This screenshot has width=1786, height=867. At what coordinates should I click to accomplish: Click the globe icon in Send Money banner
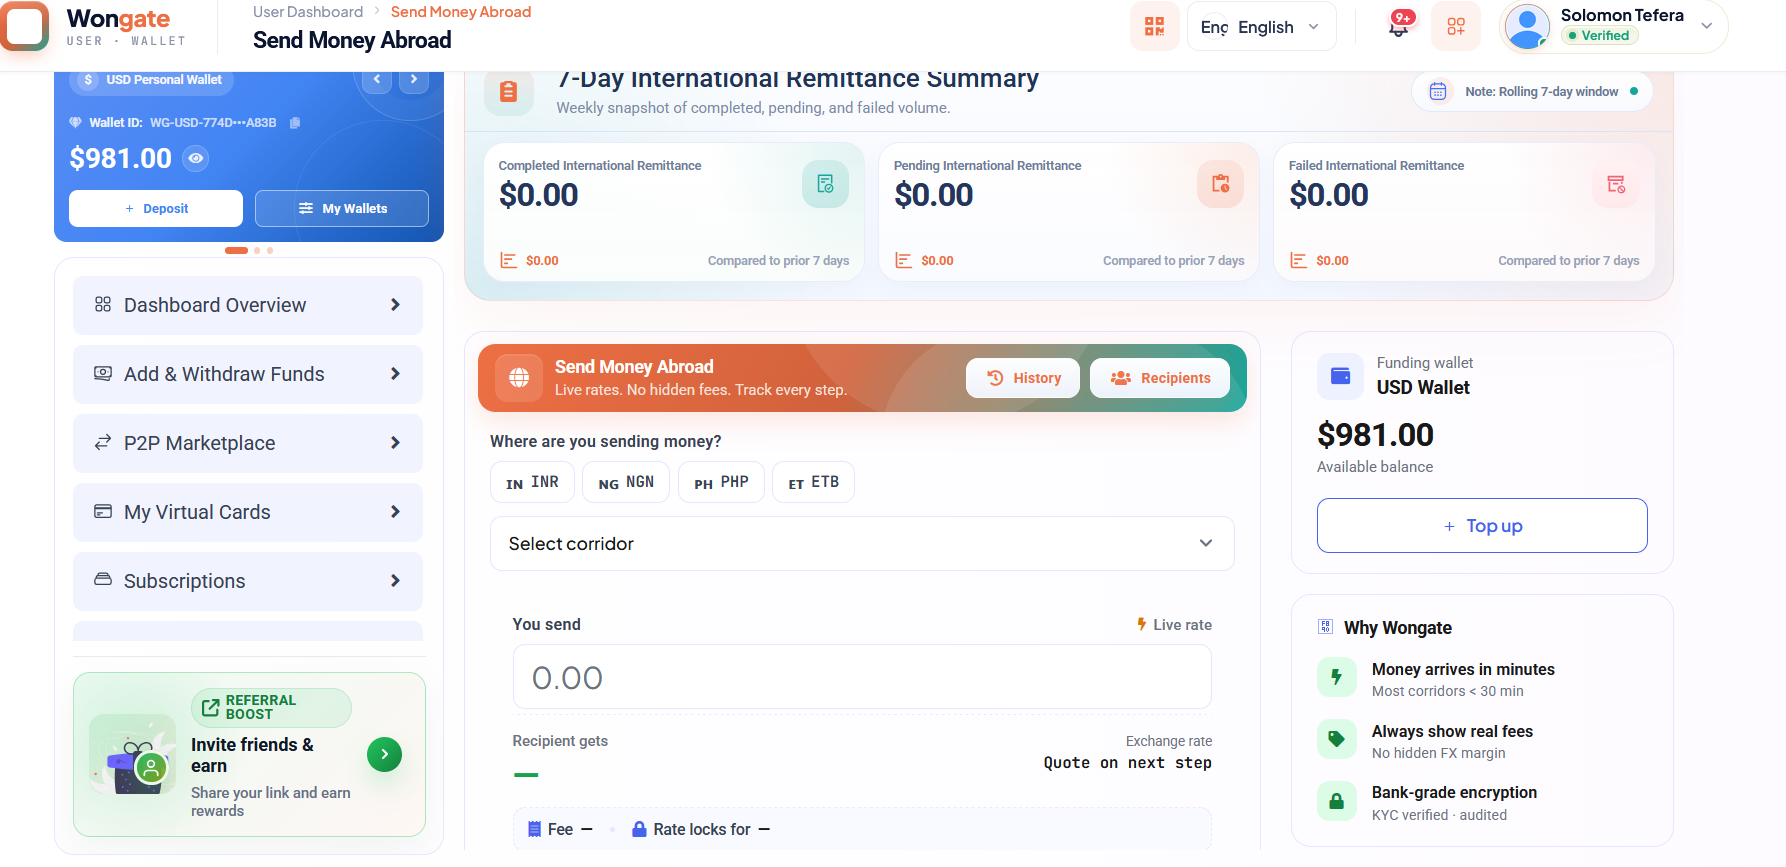pyautogui.click(x=519, y=378)
